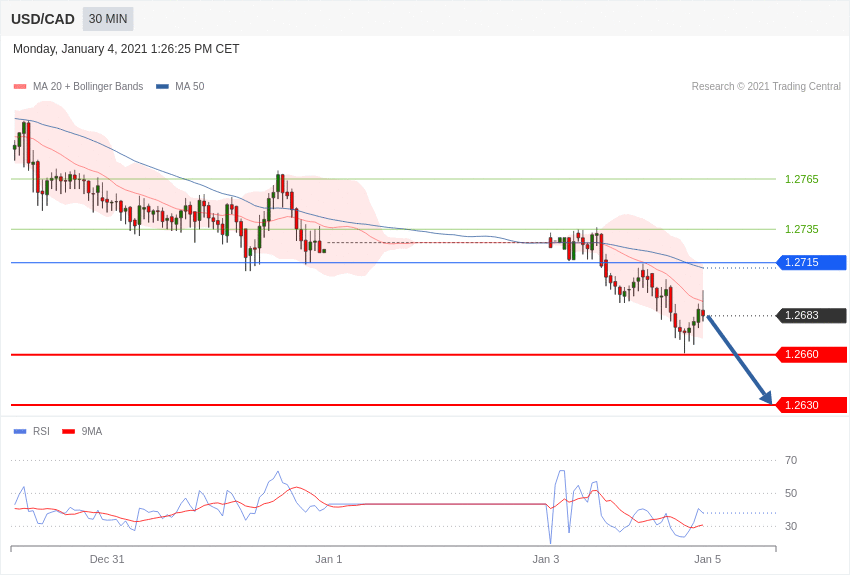Click the RSI 30 axis value

pyautogui.click(x=791, y=527)
